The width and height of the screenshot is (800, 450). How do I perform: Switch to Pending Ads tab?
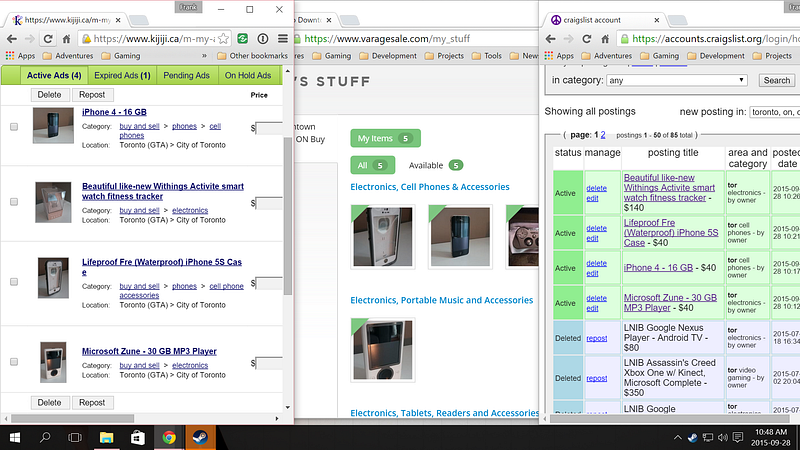[186, 76]
